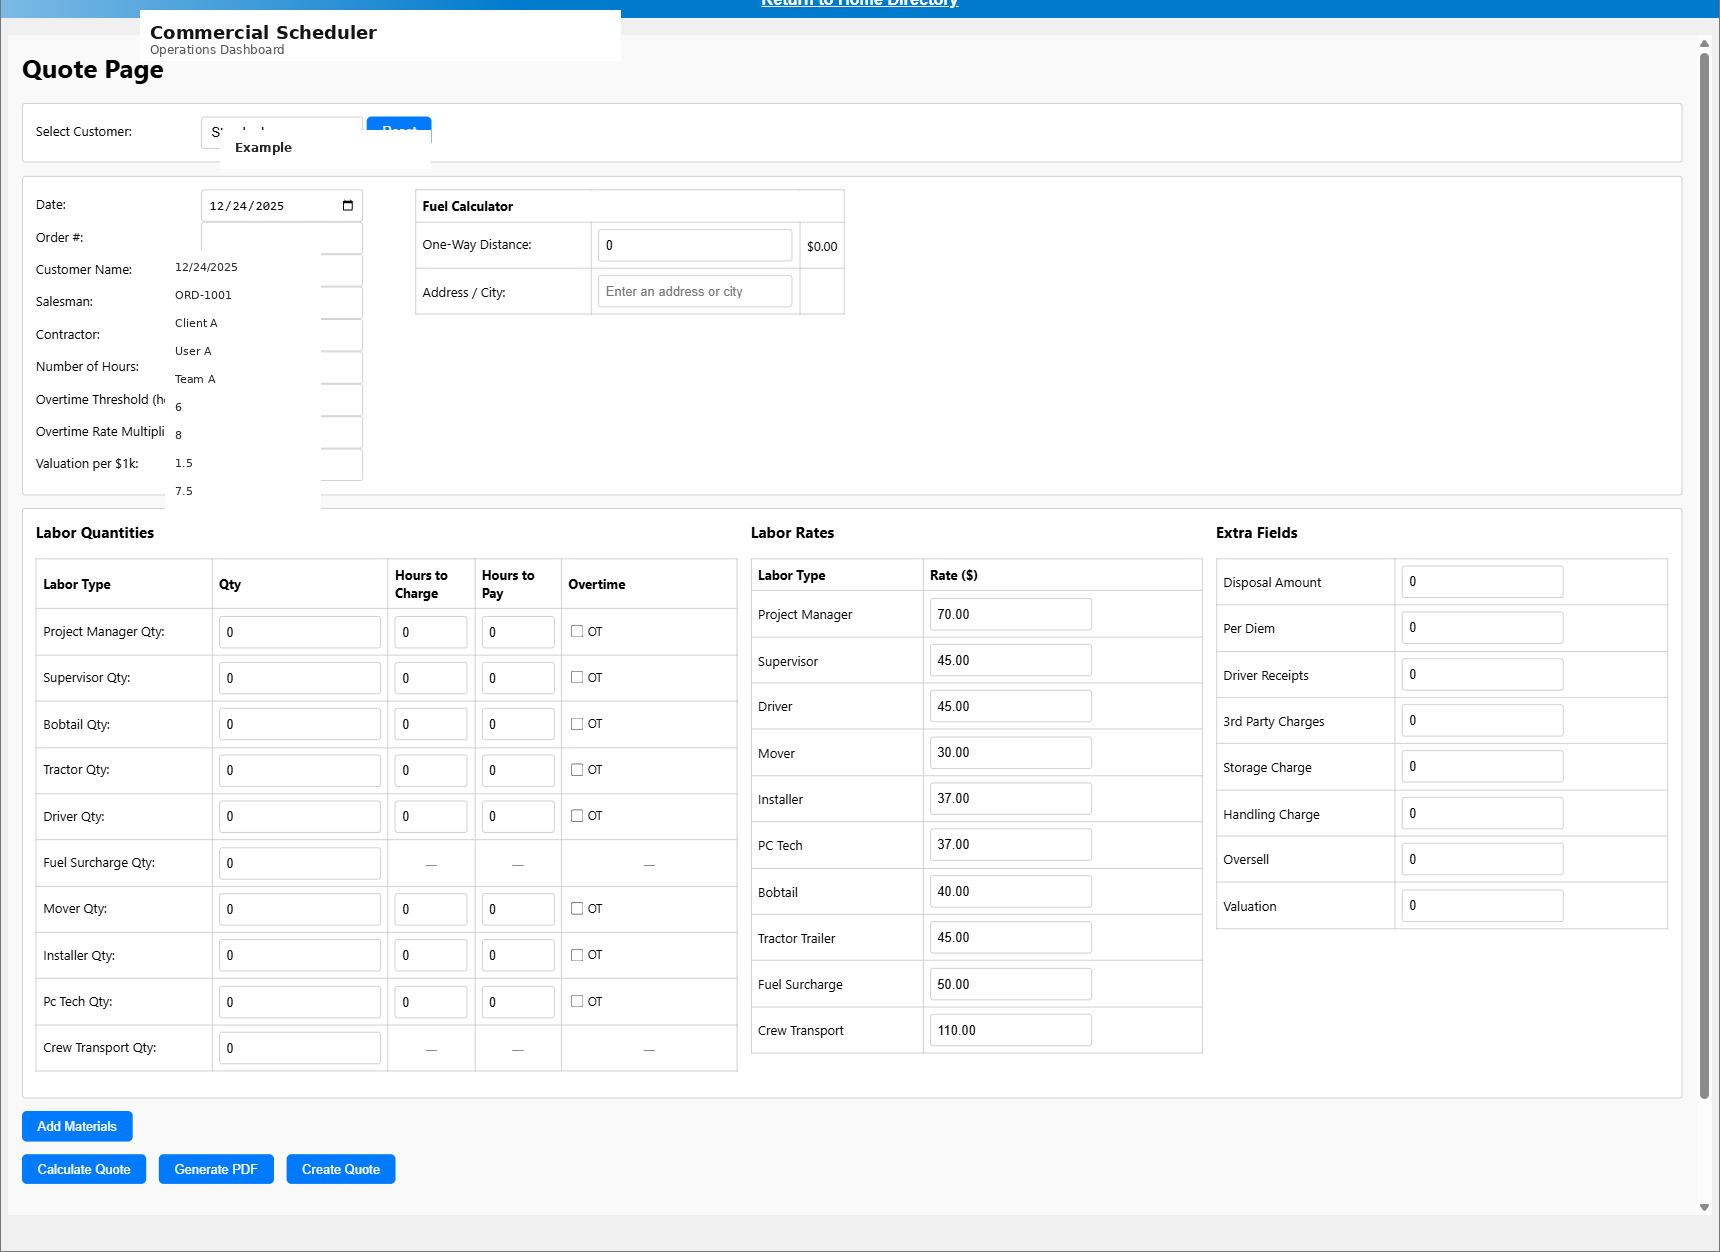Click the Address / City field
The width and height of the screenshot is (1720, 1252).
[694, 291]
